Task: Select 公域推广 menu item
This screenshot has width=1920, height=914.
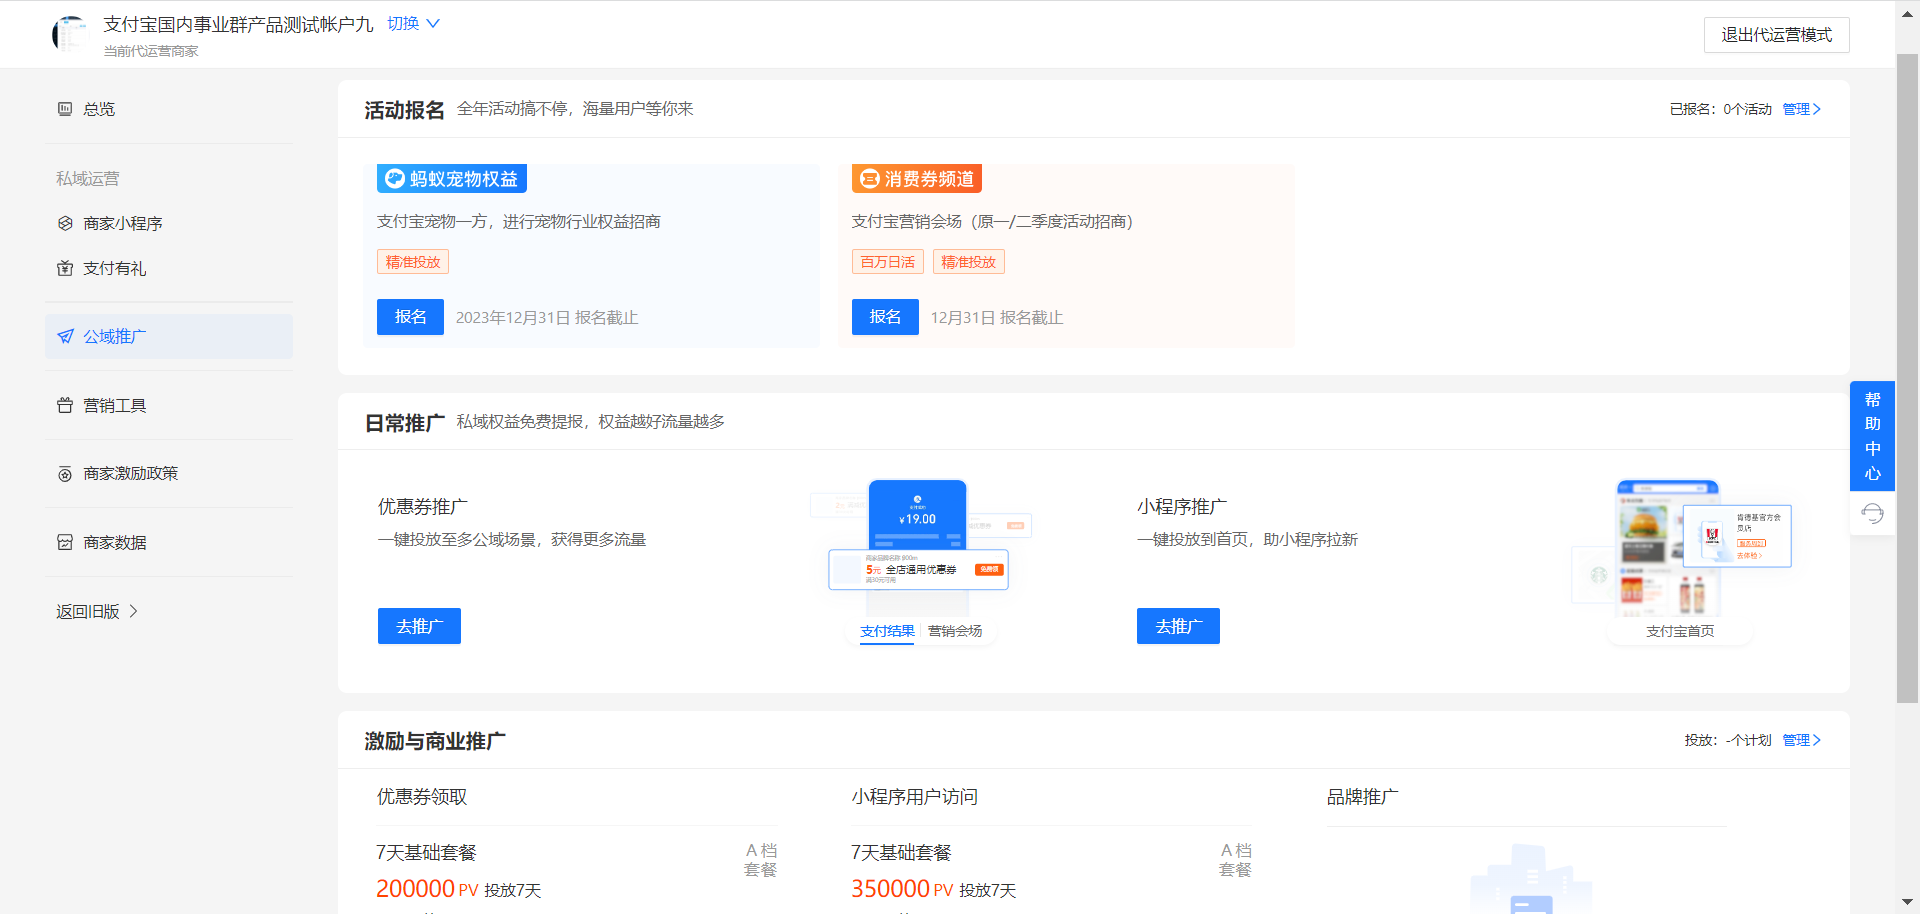Action: (x=169, y=337)
